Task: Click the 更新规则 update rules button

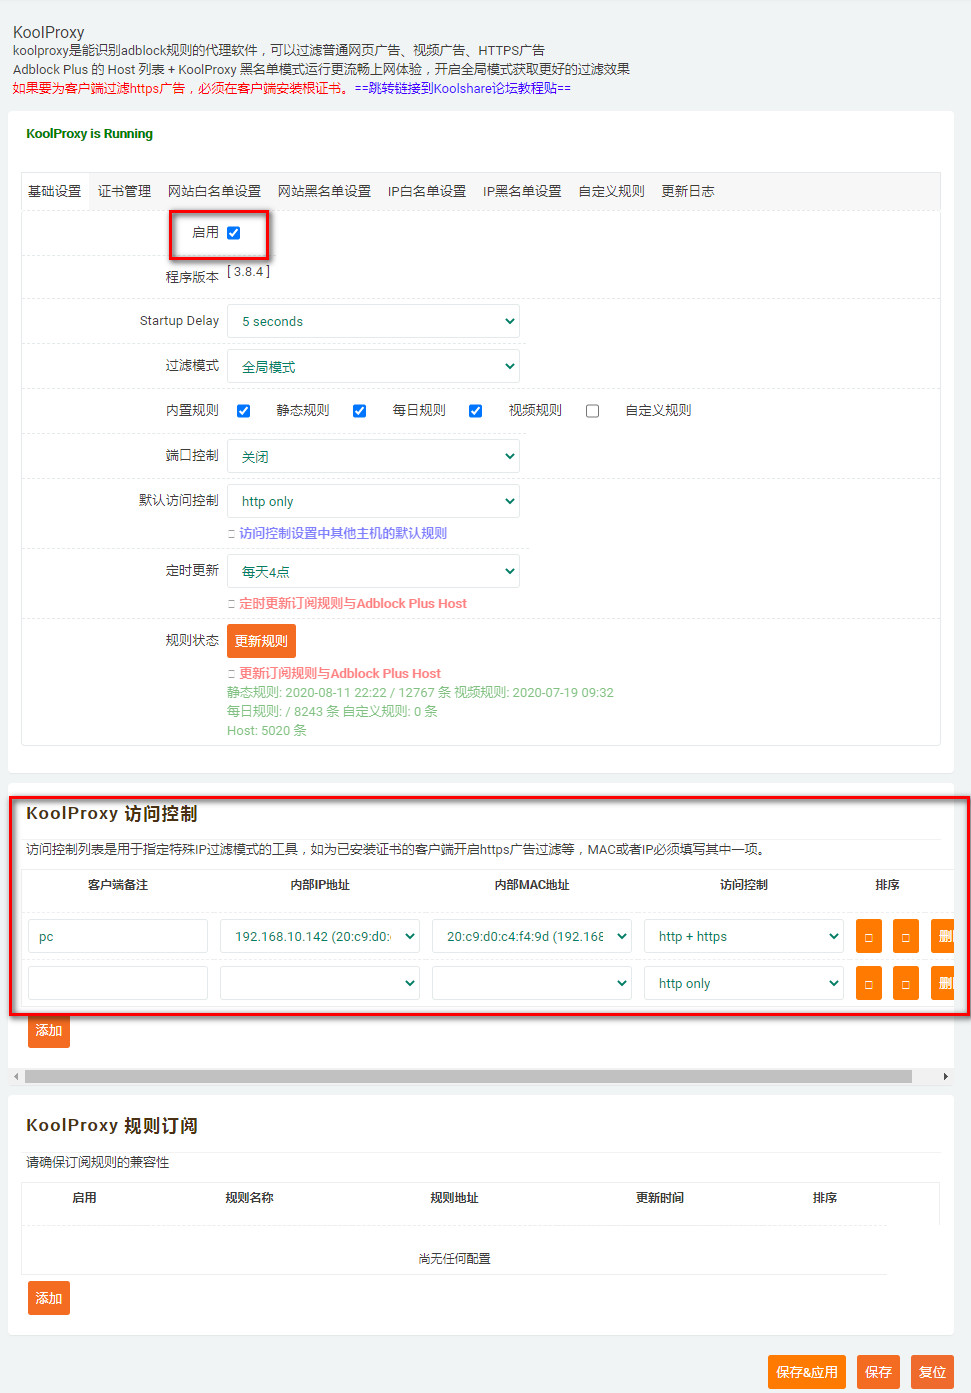Action: (x=261, y=640)
